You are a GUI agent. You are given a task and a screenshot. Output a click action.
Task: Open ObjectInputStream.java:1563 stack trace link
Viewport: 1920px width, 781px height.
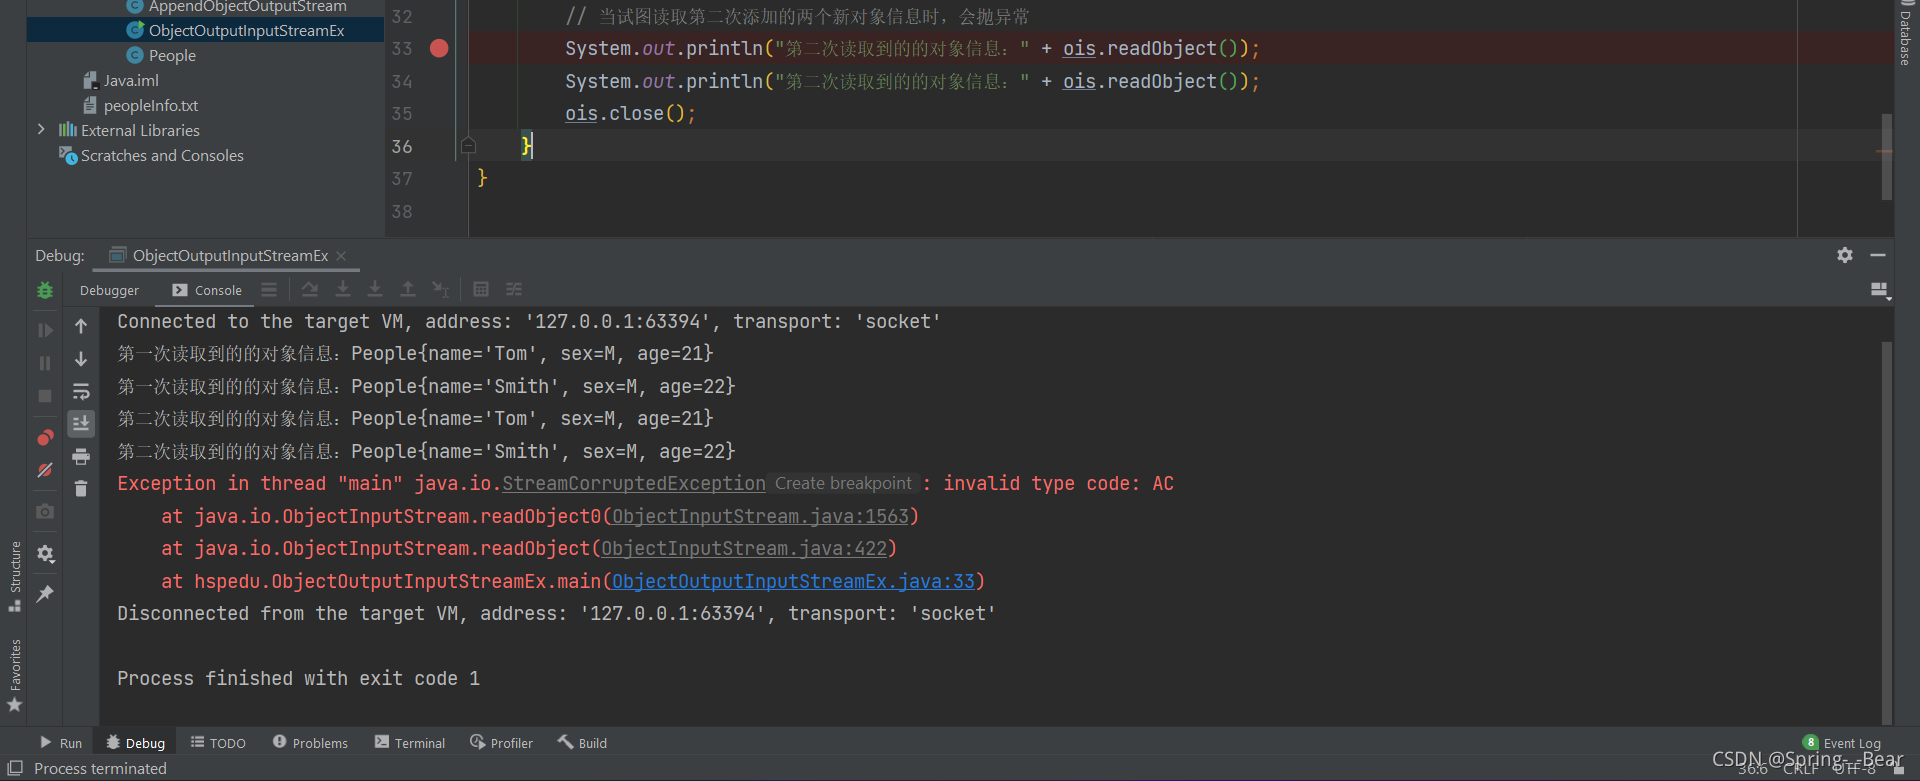[x=760, y=516]
